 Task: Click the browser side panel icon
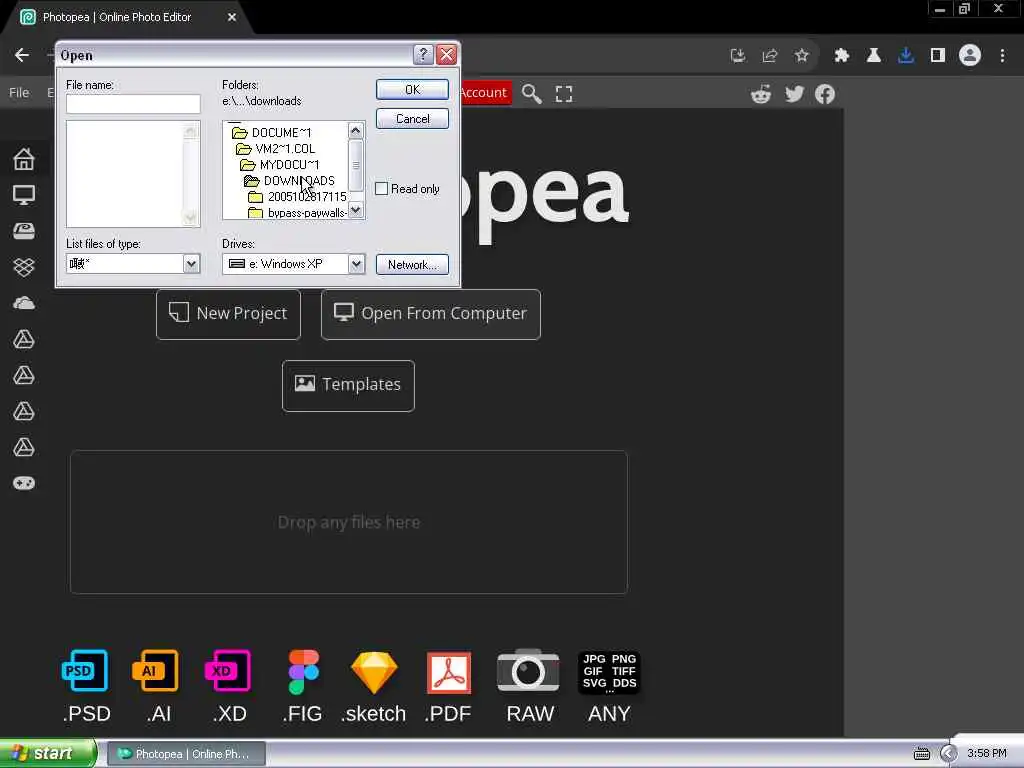(x=938, y=56)
